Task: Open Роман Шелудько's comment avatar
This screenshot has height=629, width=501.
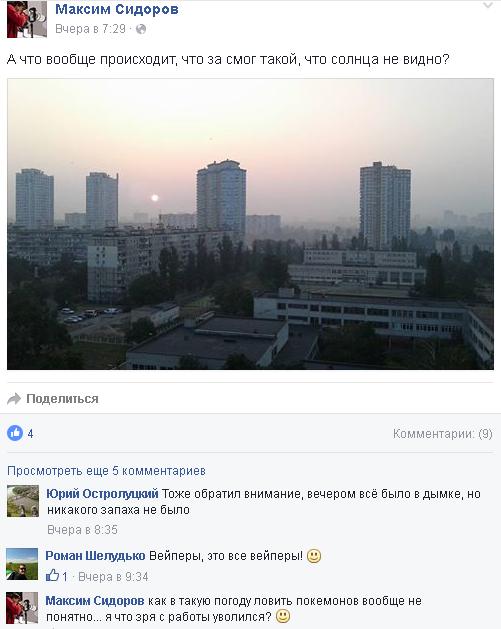Action: (x=22, y=564)
